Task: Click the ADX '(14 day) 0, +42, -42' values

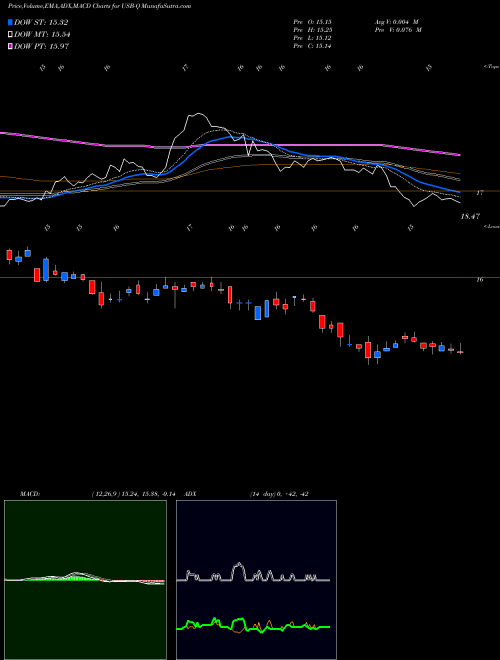Action: [x=279, y=494]
